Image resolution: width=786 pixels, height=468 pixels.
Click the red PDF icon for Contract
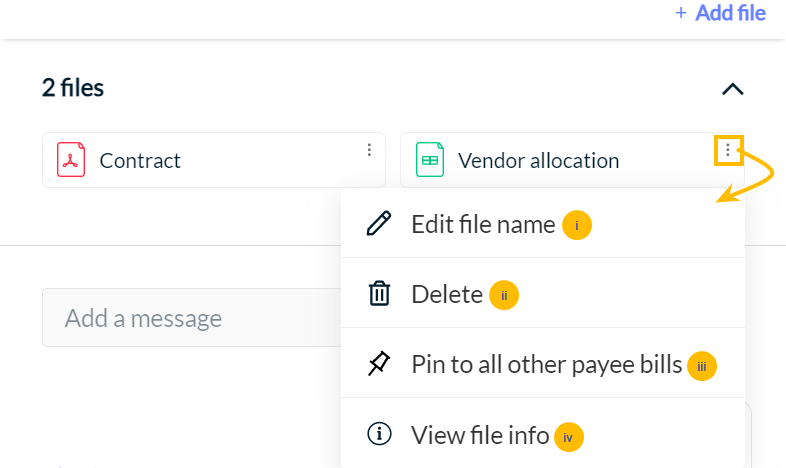point(71,160)
